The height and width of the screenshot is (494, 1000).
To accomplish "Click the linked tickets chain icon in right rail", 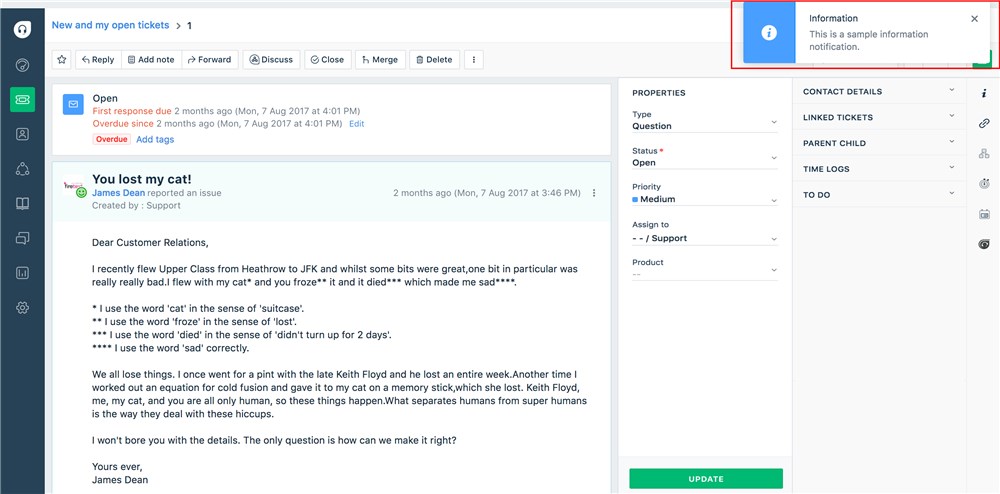I will (984, 123).
